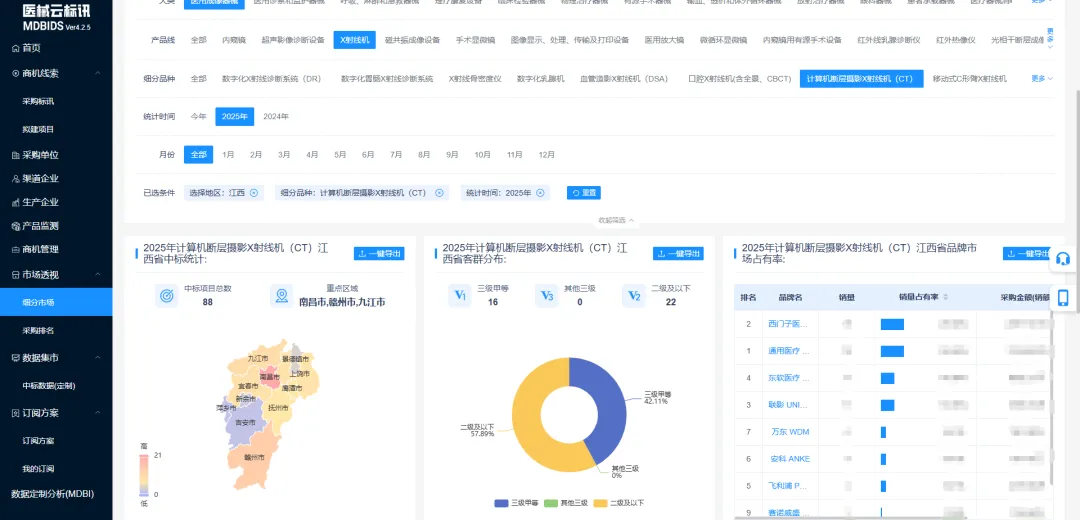Screen dimensions: 1080x520
Task: Remove the 细分品种 CT filter tag
Action: (x=439, y=193)
